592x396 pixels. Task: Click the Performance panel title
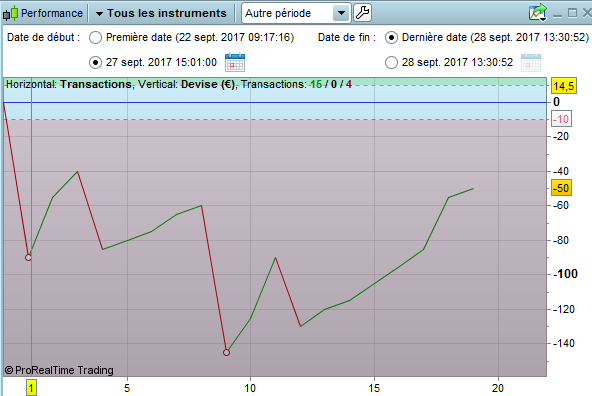pyautogui.click(x=52, y=13)
